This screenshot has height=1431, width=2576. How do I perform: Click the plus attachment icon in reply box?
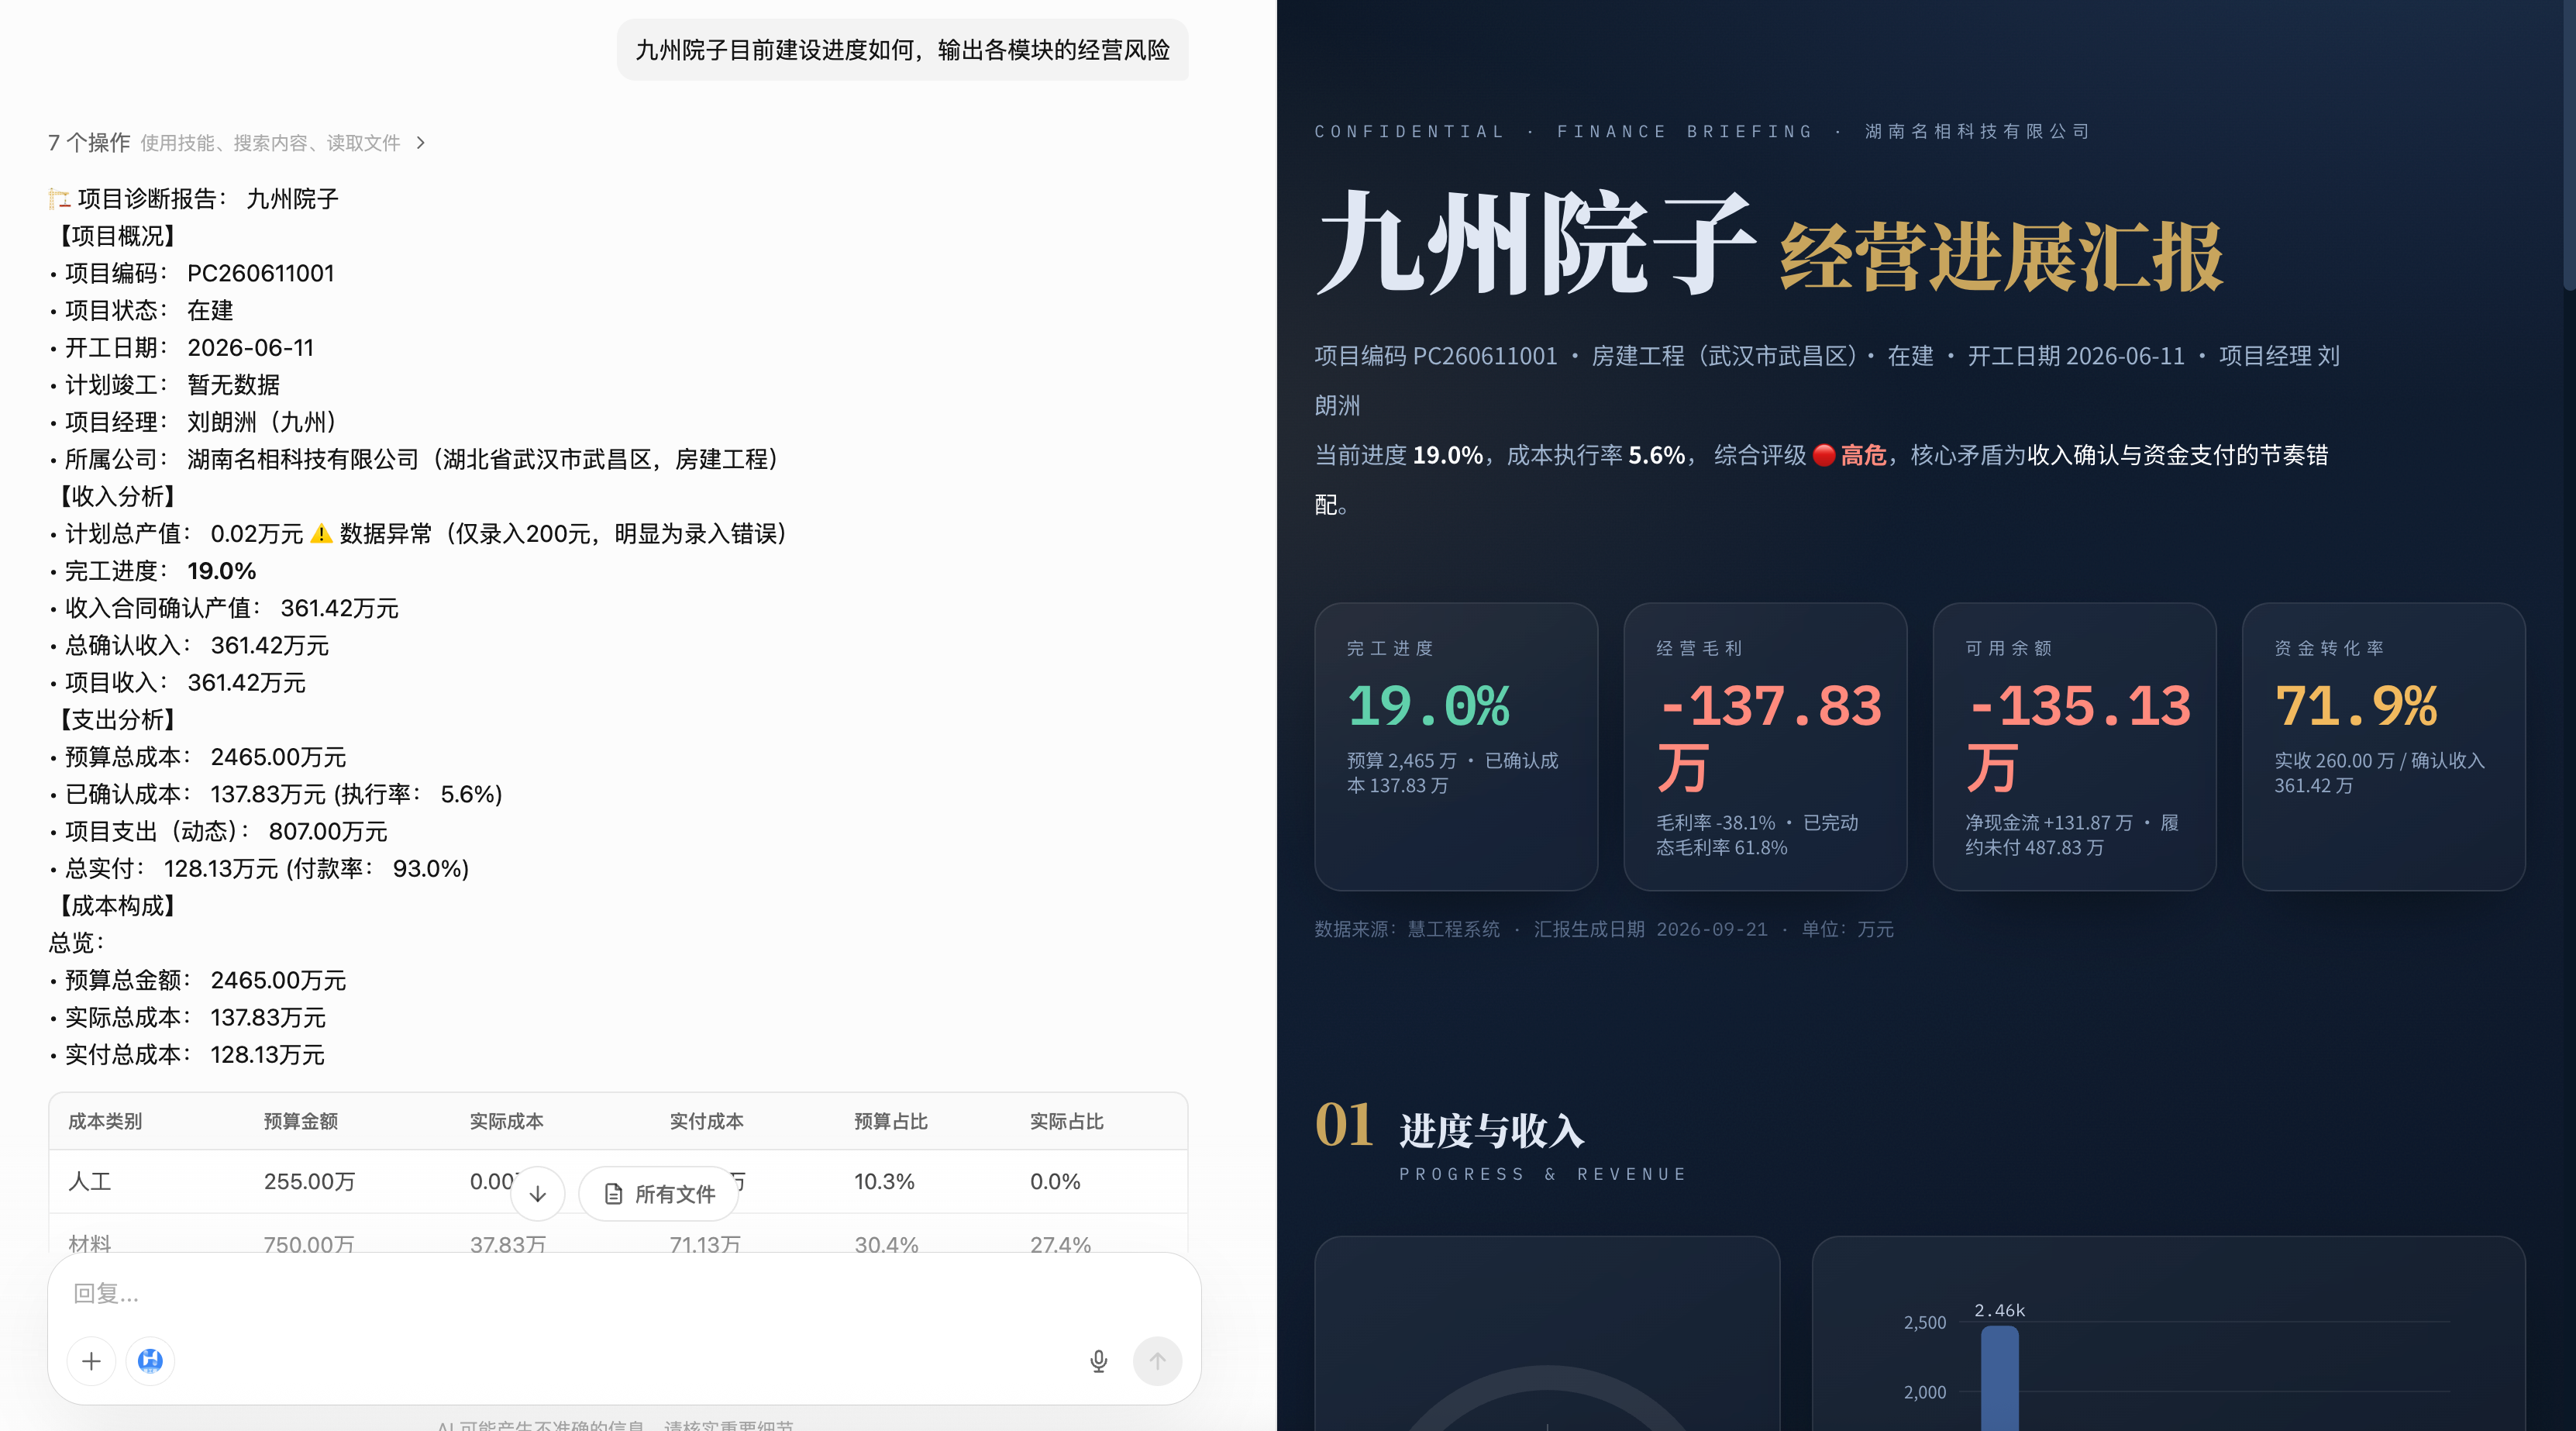pyautogui.click(x=91, y=1361)
